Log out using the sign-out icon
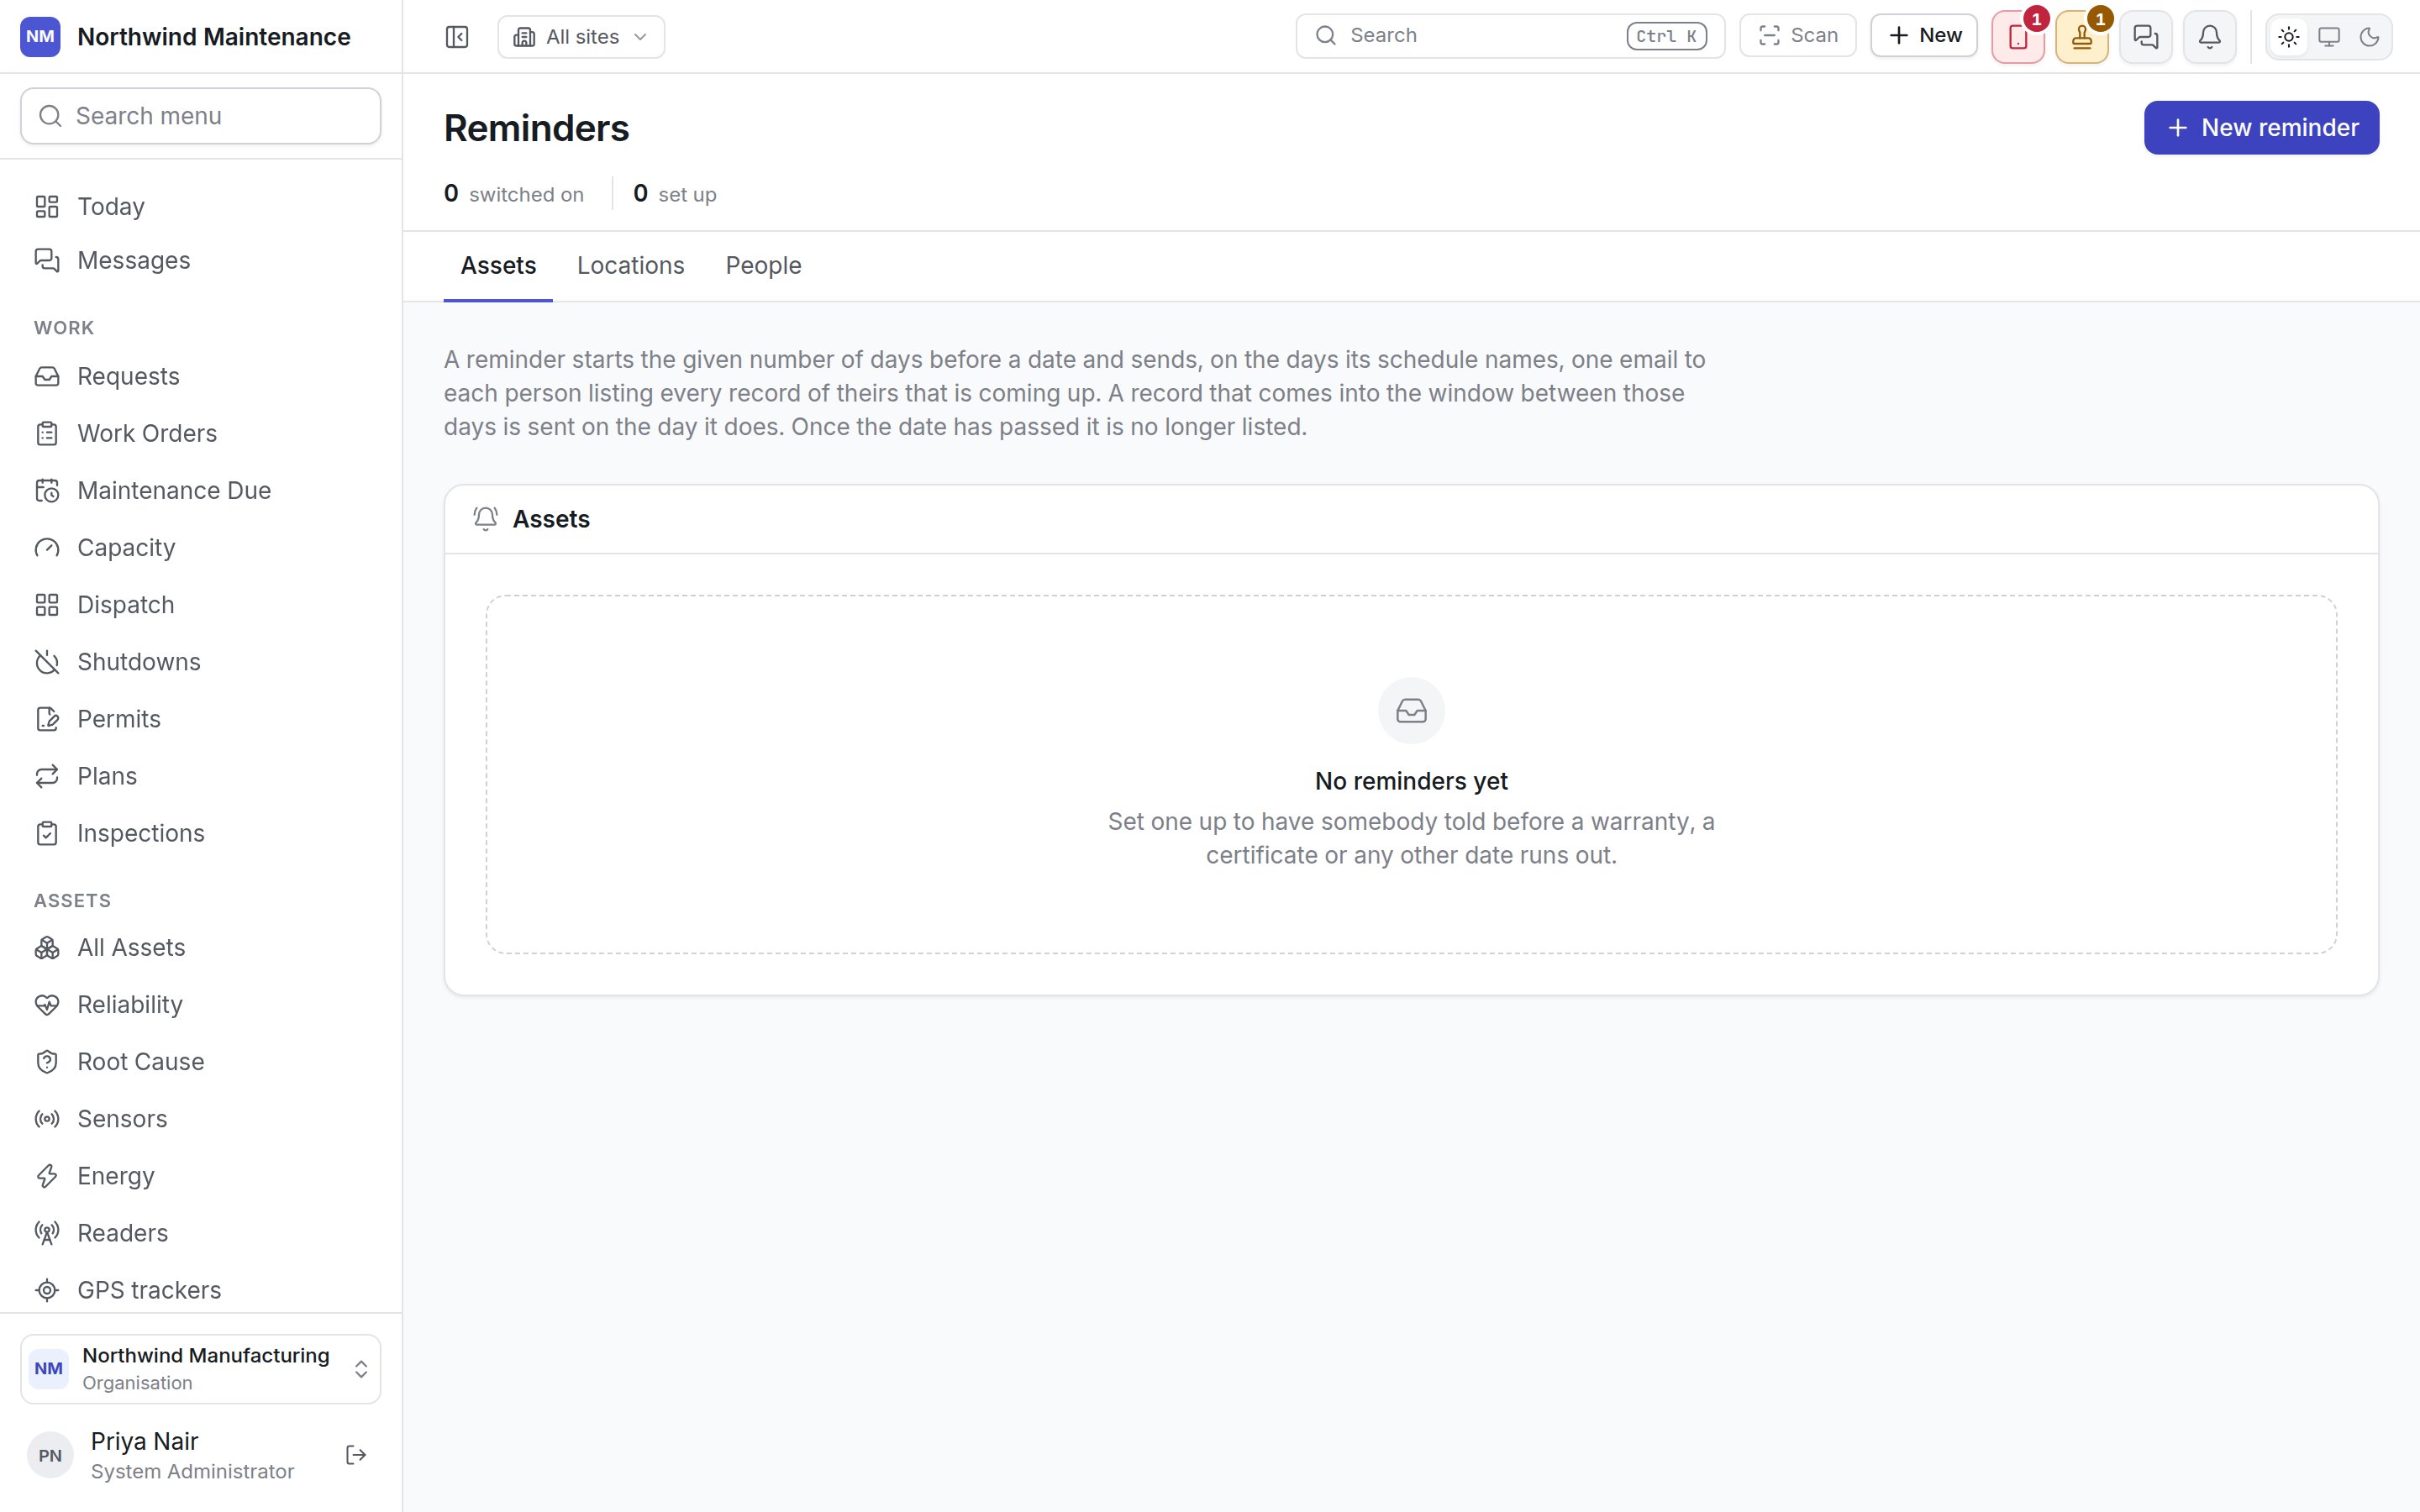2420x1512 pixels. pyautogui.click(x=356, y=1455)
